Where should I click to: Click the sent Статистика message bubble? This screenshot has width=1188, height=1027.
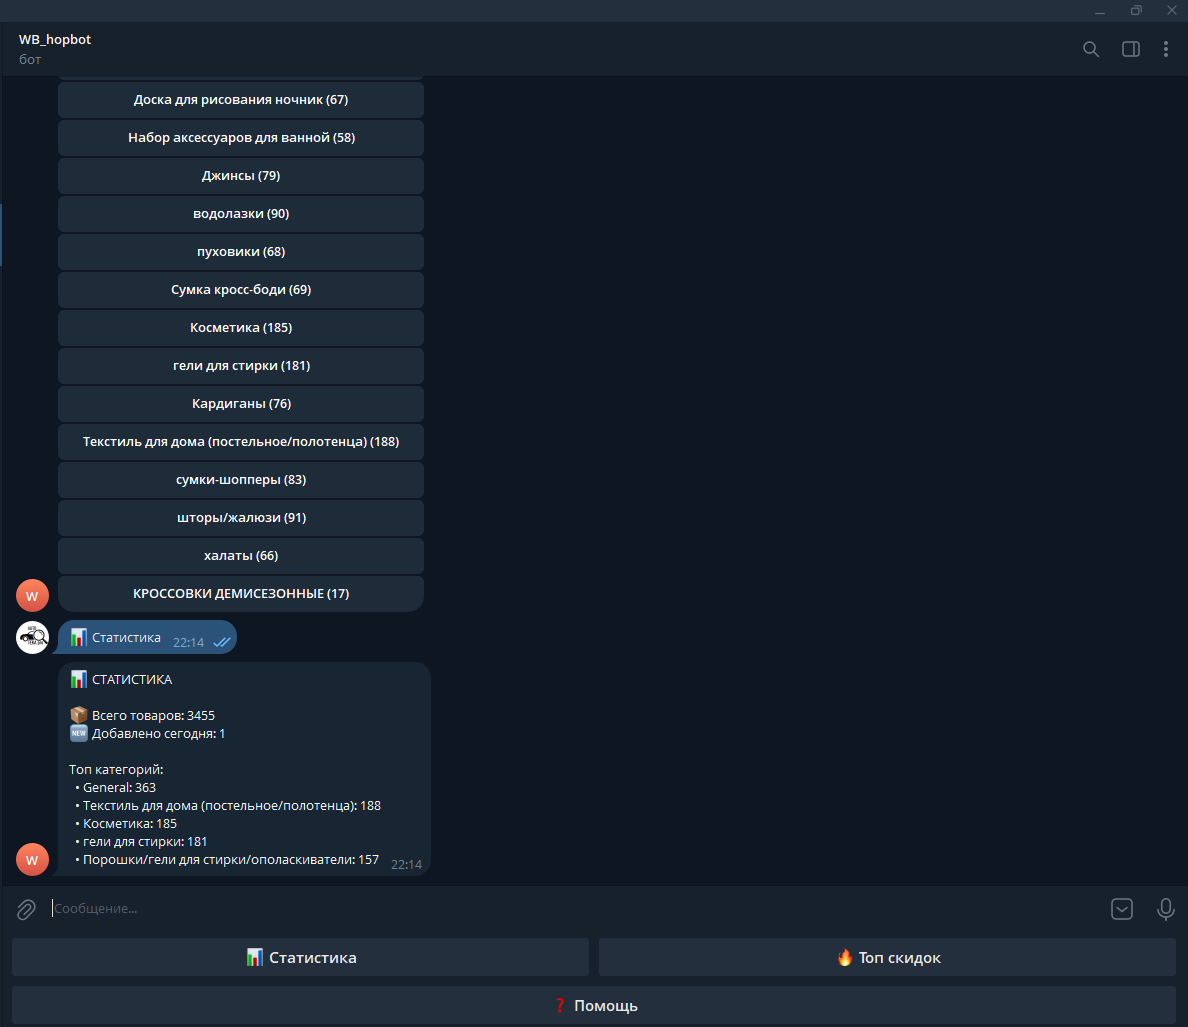[x=148, y=638]
